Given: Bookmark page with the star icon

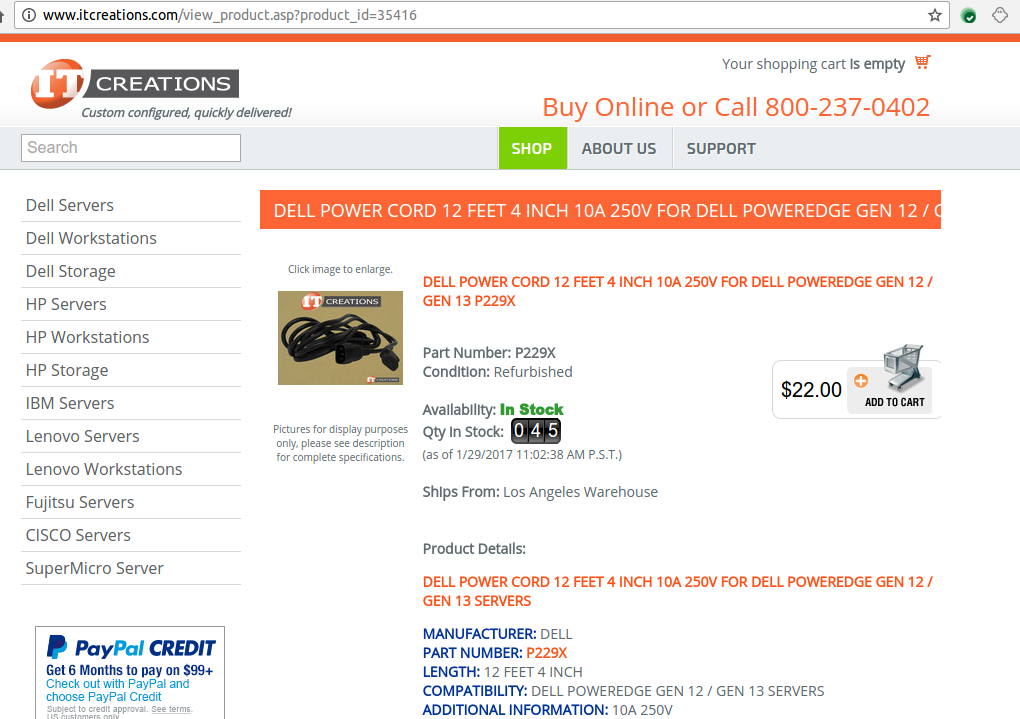Looking at the screenshot, I should [x=935, y=15].
